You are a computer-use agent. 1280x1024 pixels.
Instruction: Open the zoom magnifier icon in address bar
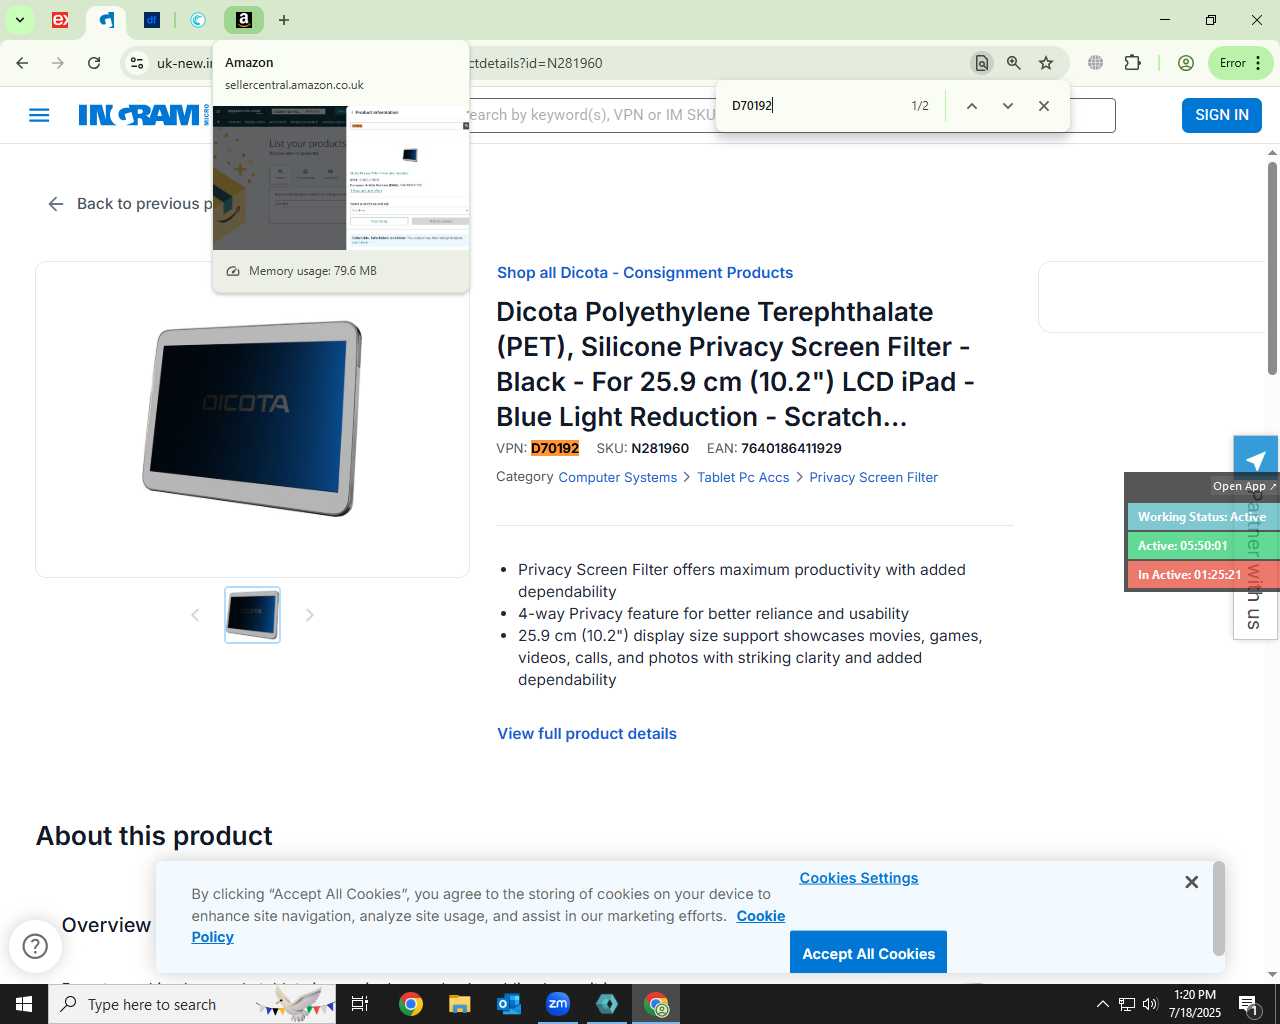1014,63
